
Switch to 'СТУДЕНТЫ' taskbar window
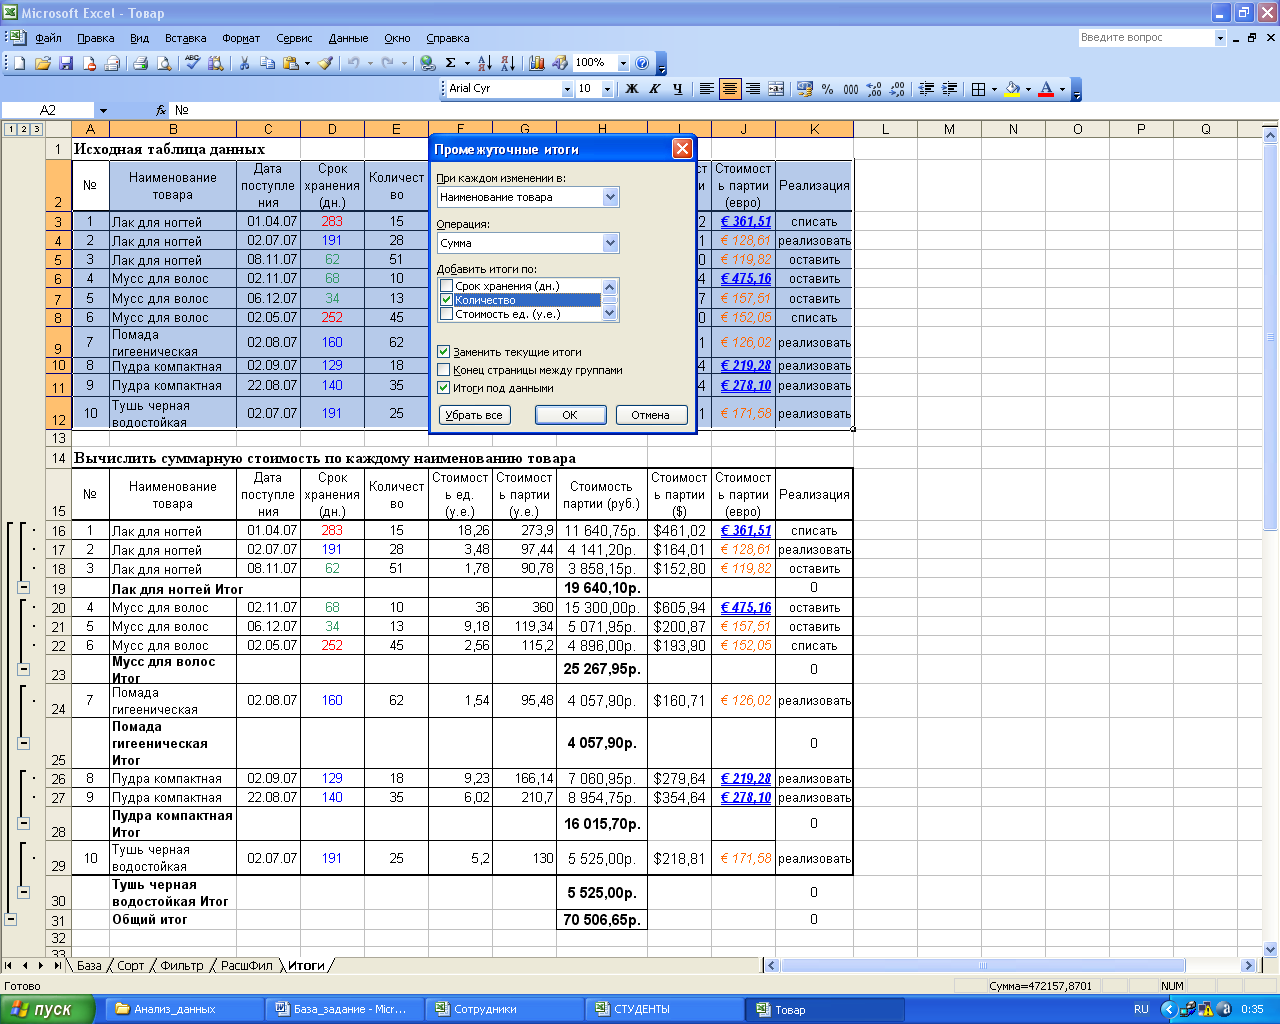(x=665, y=1009)
